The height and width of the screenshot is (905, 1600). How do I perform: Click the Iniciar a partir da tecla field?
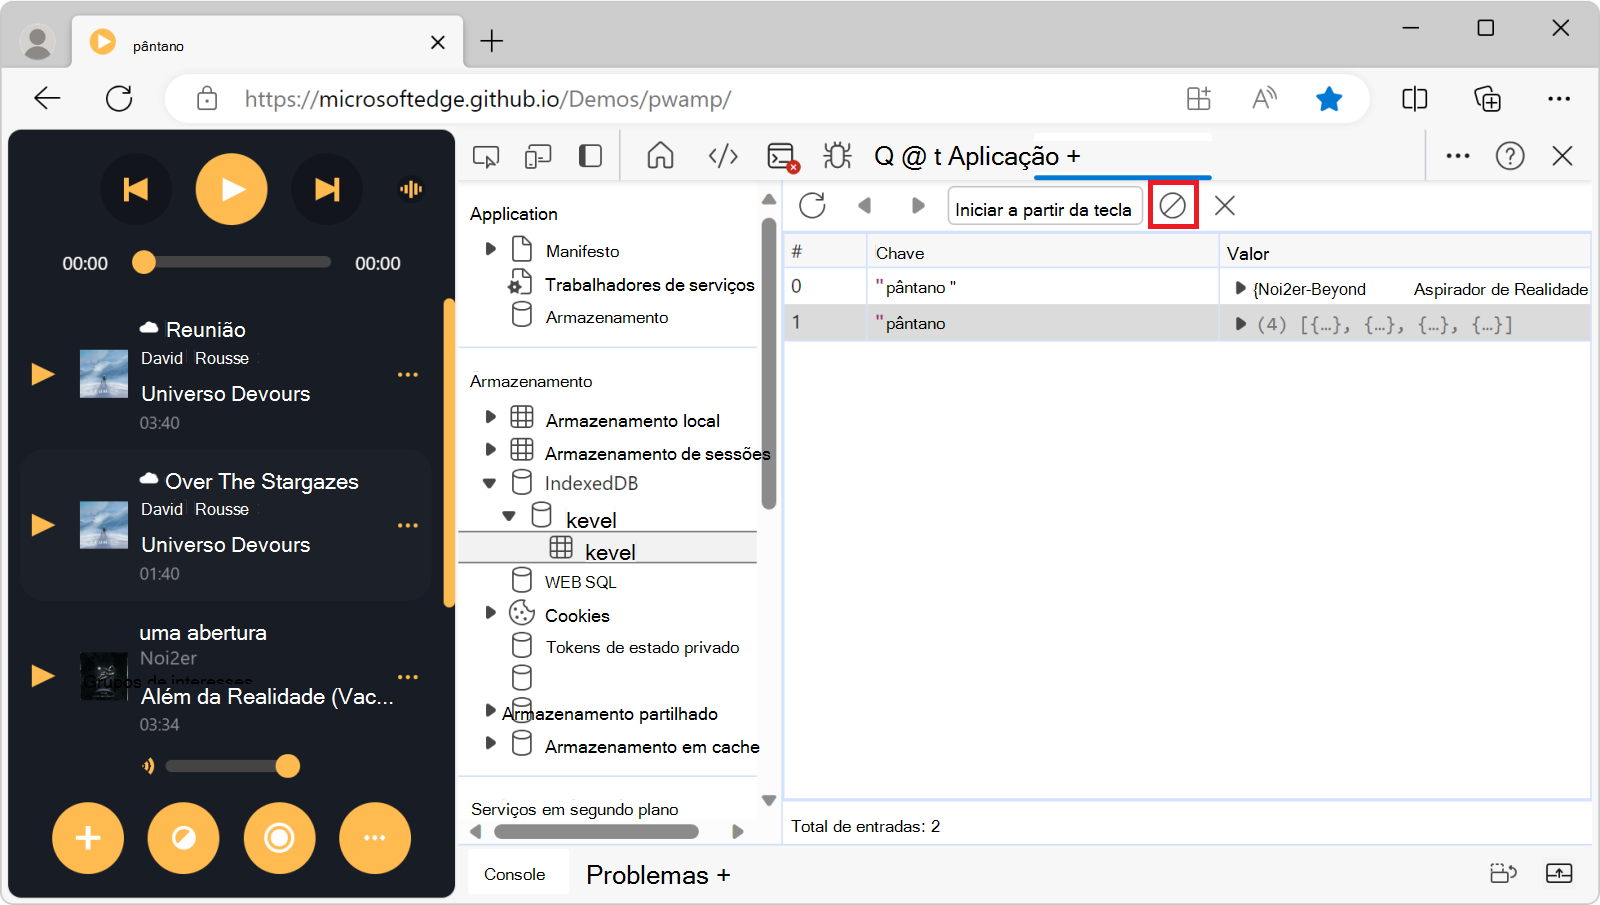(x=1044, y=207)
